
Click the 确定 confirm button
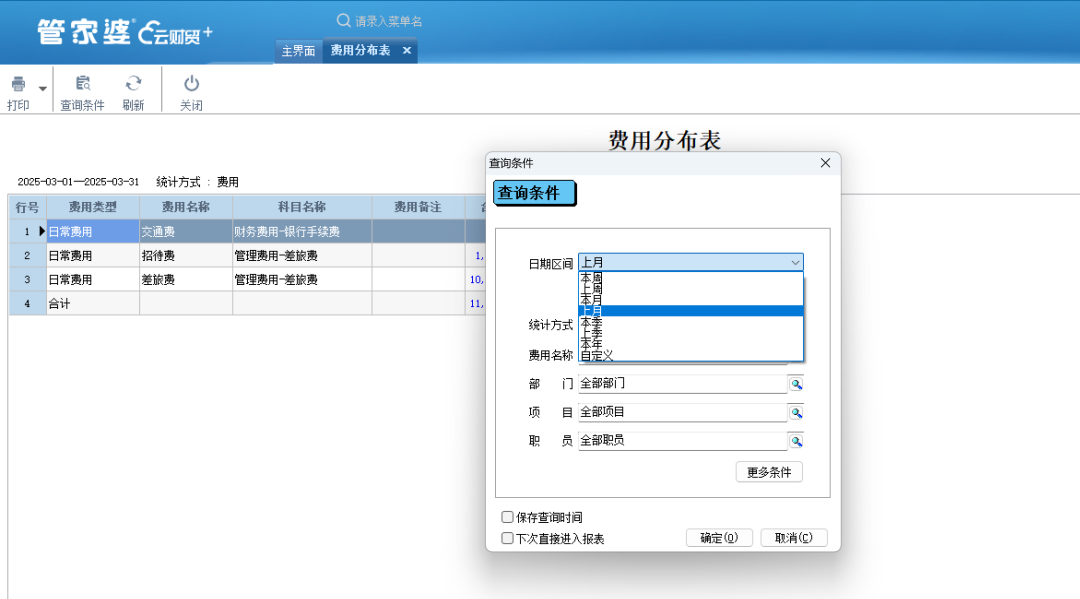(719, 537)
